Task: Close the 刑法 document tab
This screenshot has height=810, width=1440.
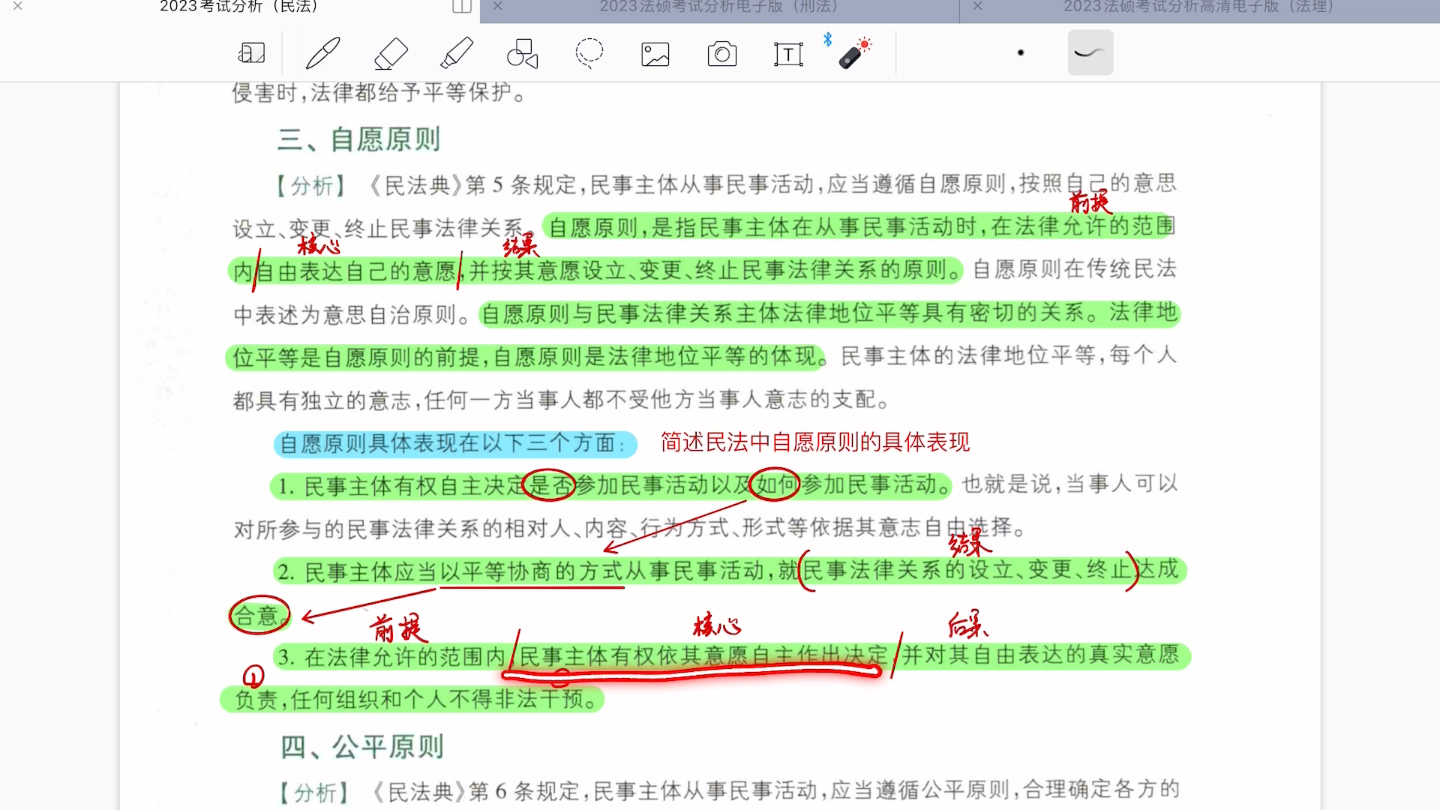Action: (x=498, y=6)
